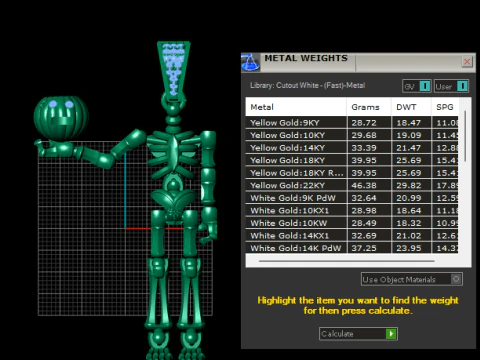This screenshot has width=480, height=360.
Task: Enable Use Object Materials option
Action: pos(412,279)
